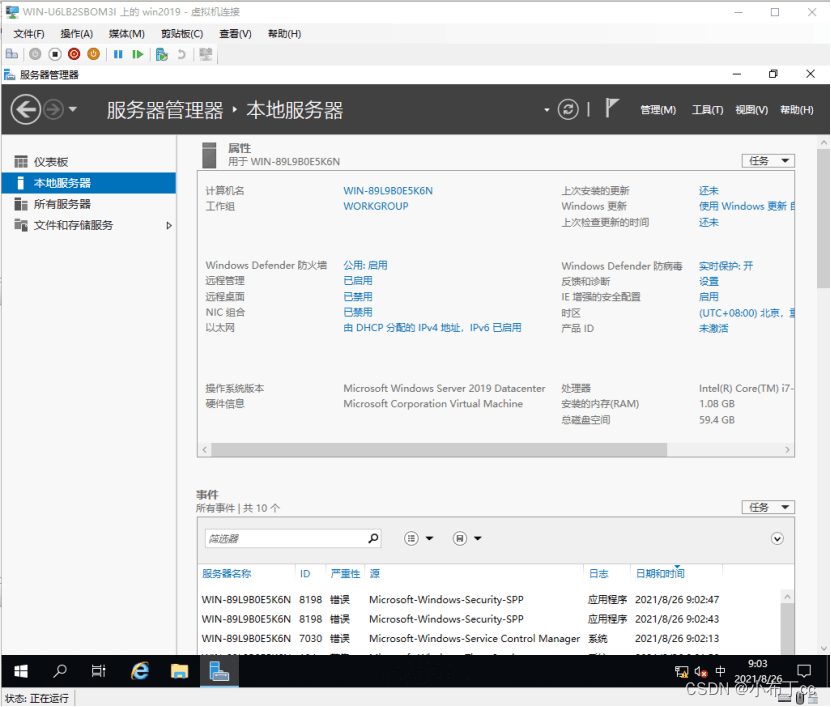
Task: Go back with the Server Manager back arrow
Action: (x=25, y=110)
